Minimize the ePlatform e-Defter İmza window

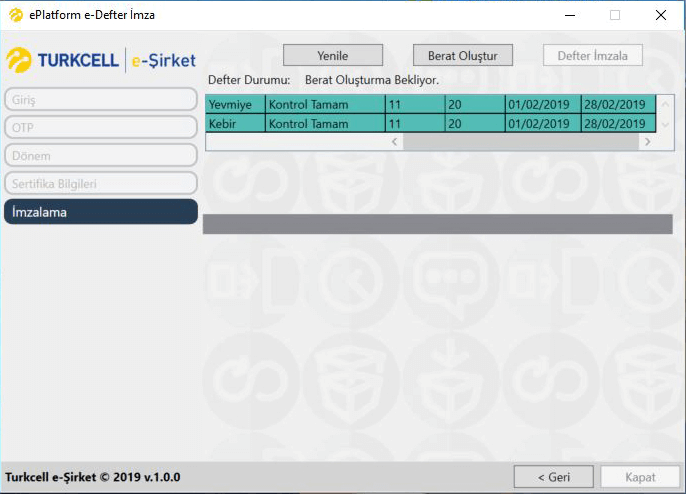(570, 15)
